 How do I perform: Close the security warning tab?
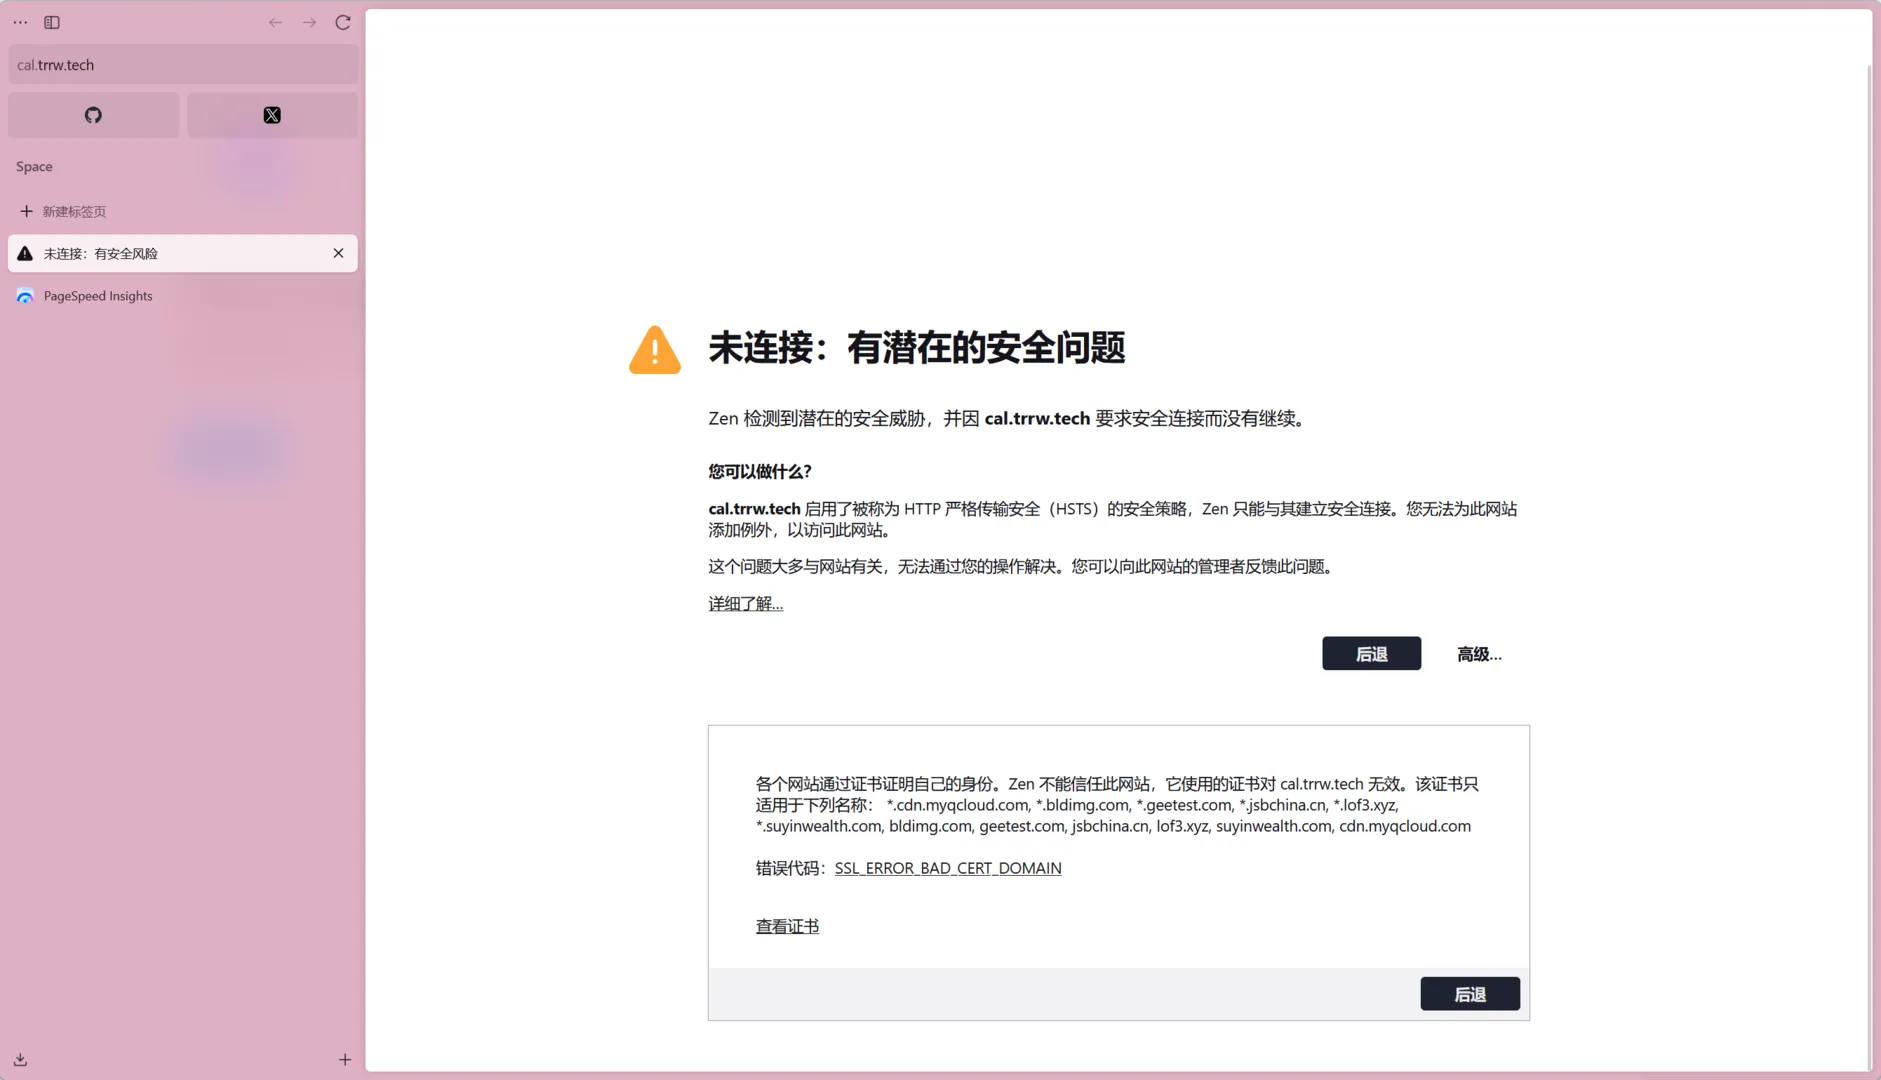(x=338, y=253)
